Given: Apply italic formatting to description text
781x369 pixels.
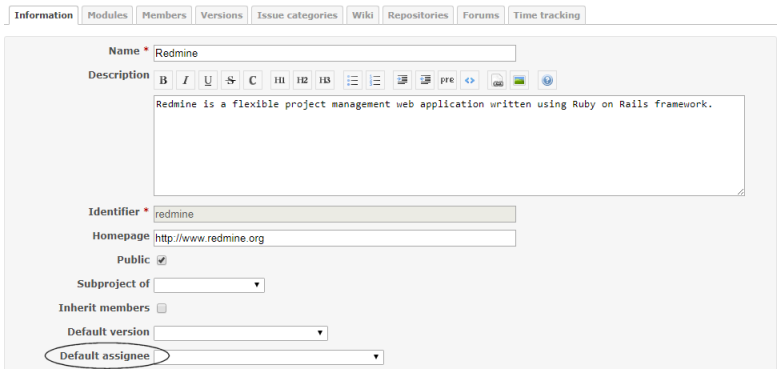Looking at the screenshot, I should pos(186,80).
